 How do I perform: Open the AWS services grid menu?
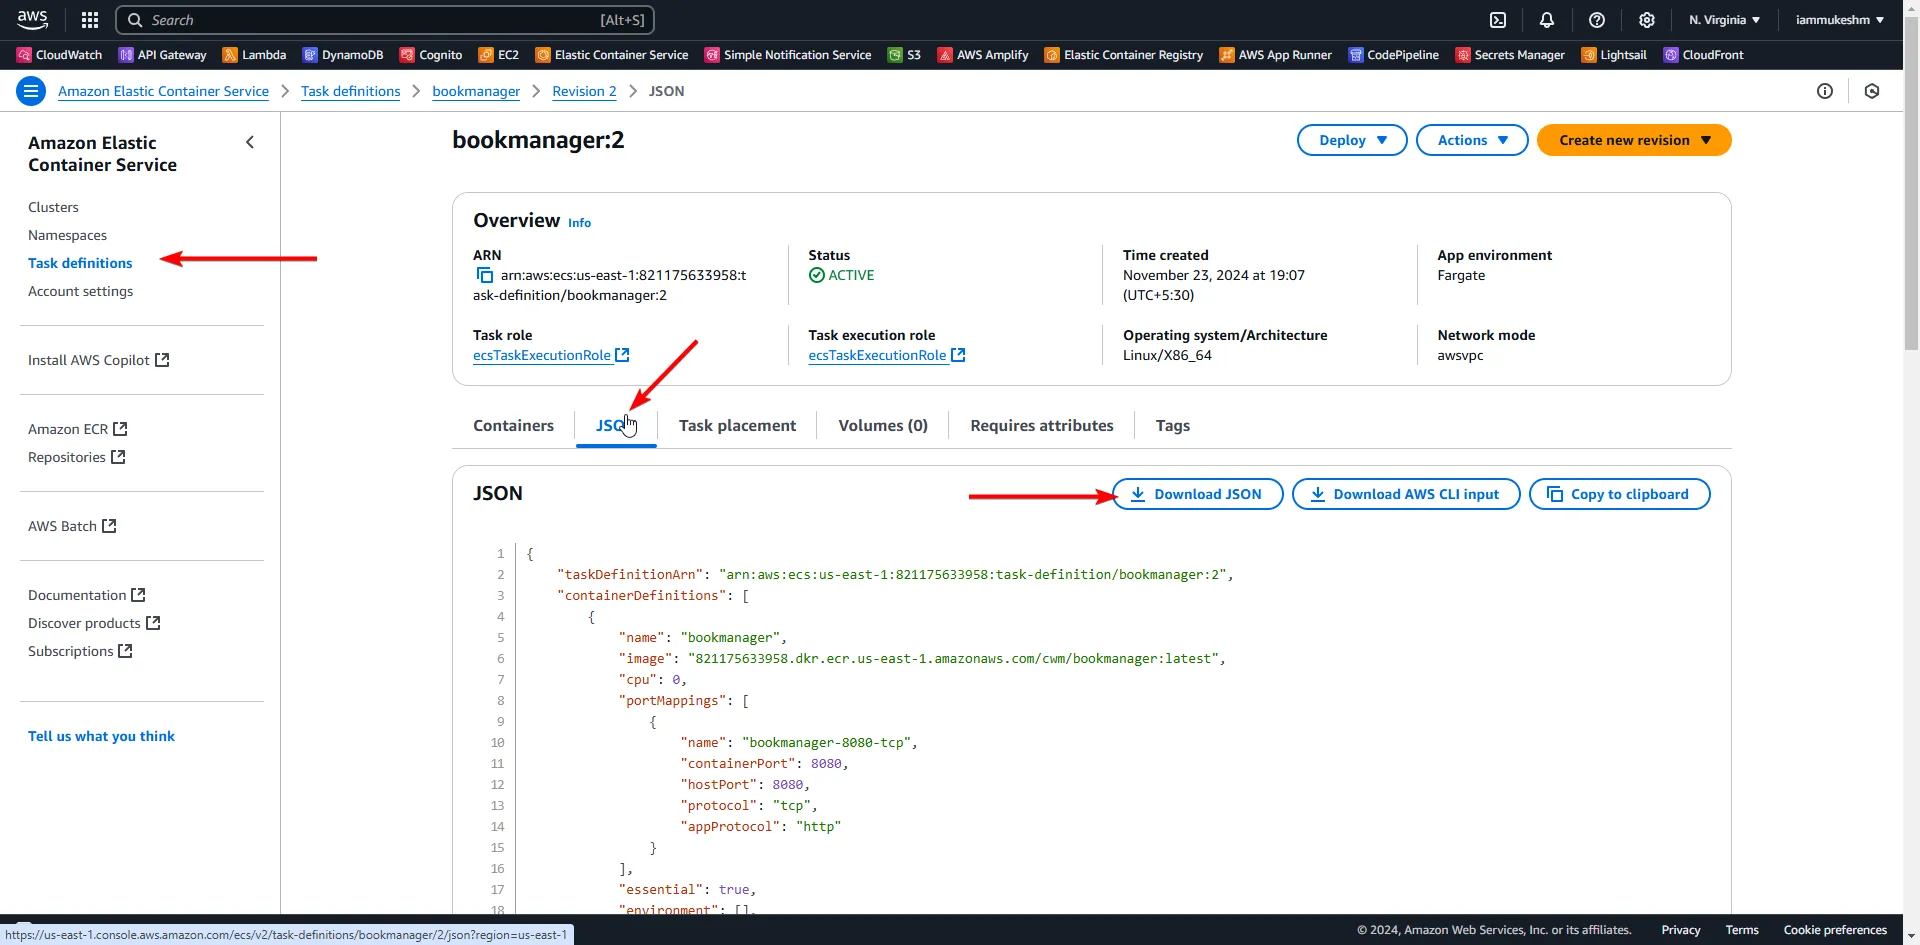(89, 20)
